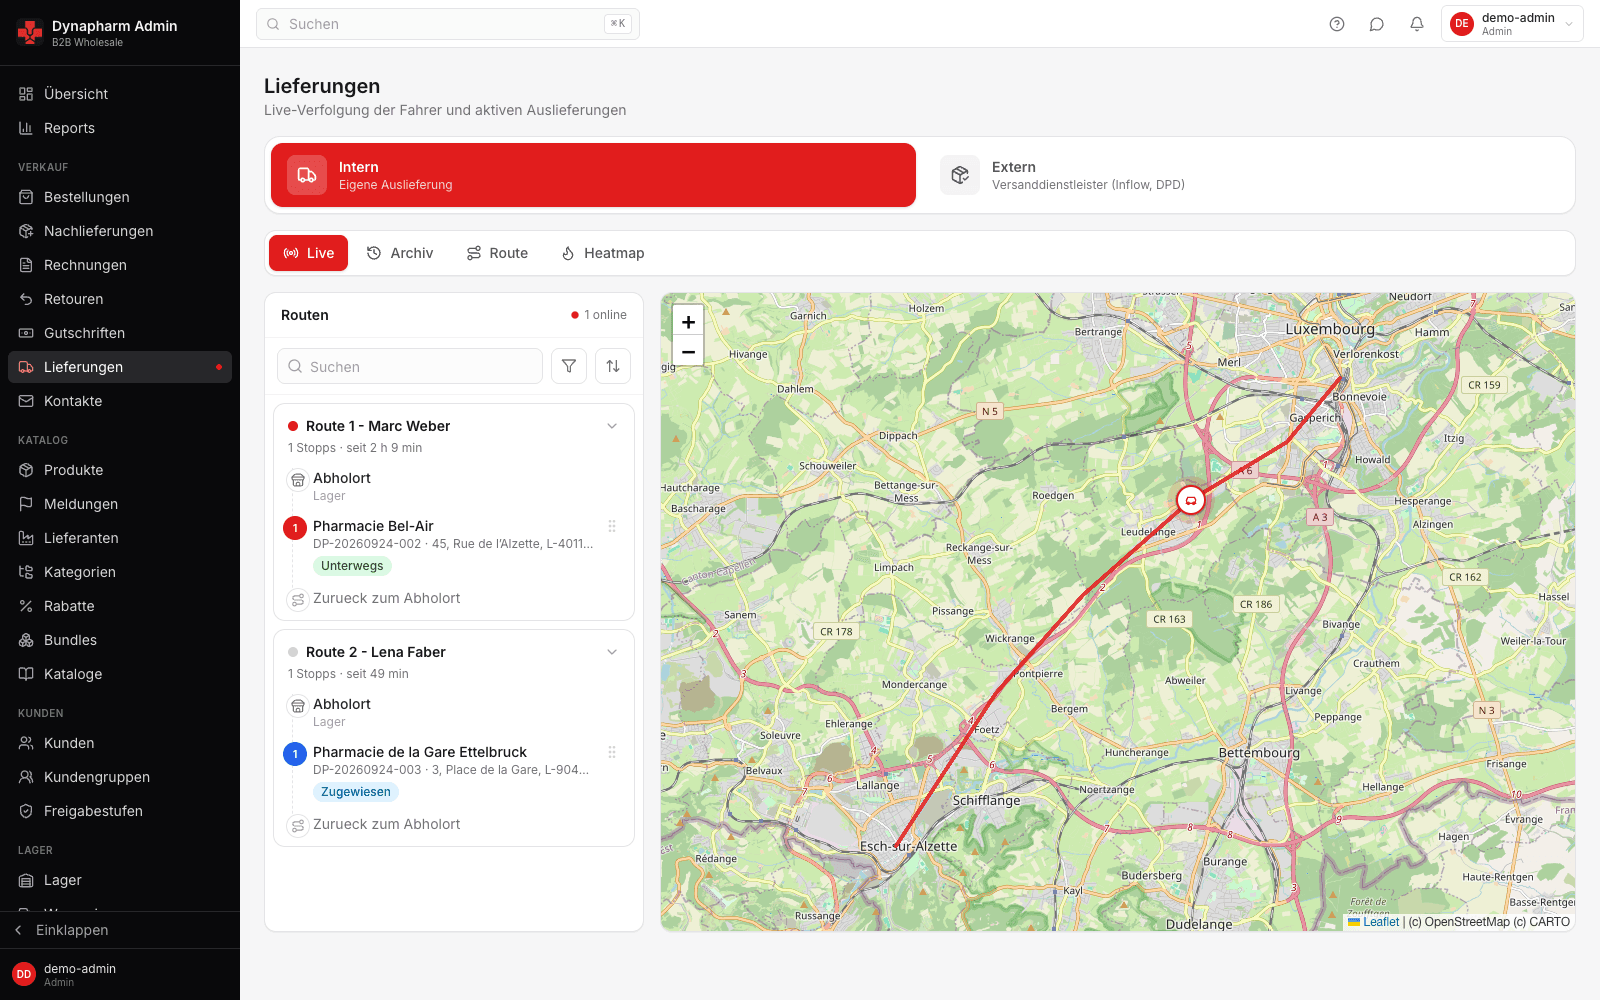Select the Intern Eigene Auslieferung option
This screenshot has height=1000, width=1600.
(593, 175)
